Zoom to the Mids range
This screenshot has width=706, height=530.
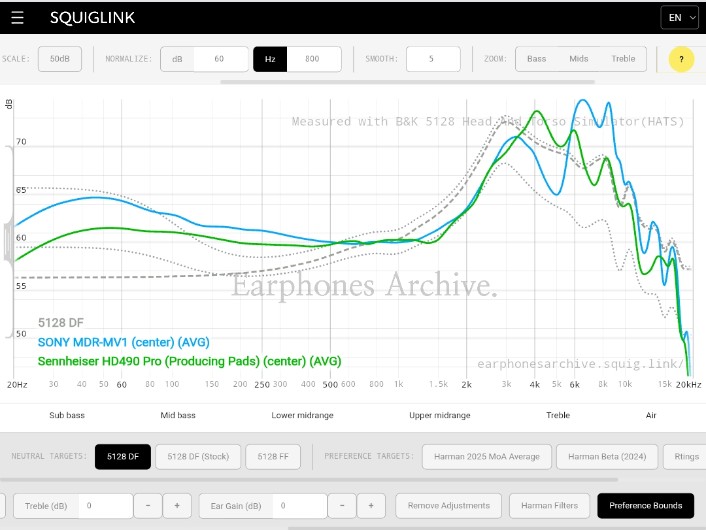(579, 59)
